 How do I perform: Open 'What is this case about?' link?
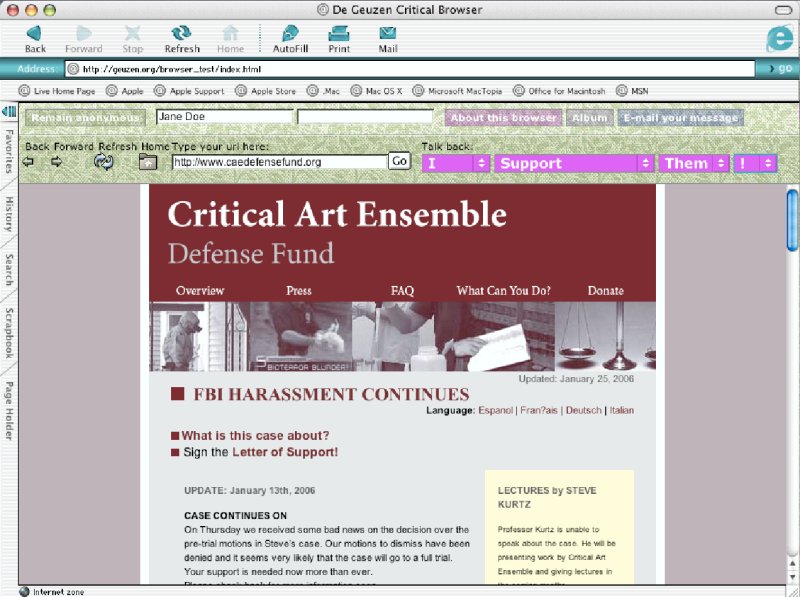(x=255, y=436)
